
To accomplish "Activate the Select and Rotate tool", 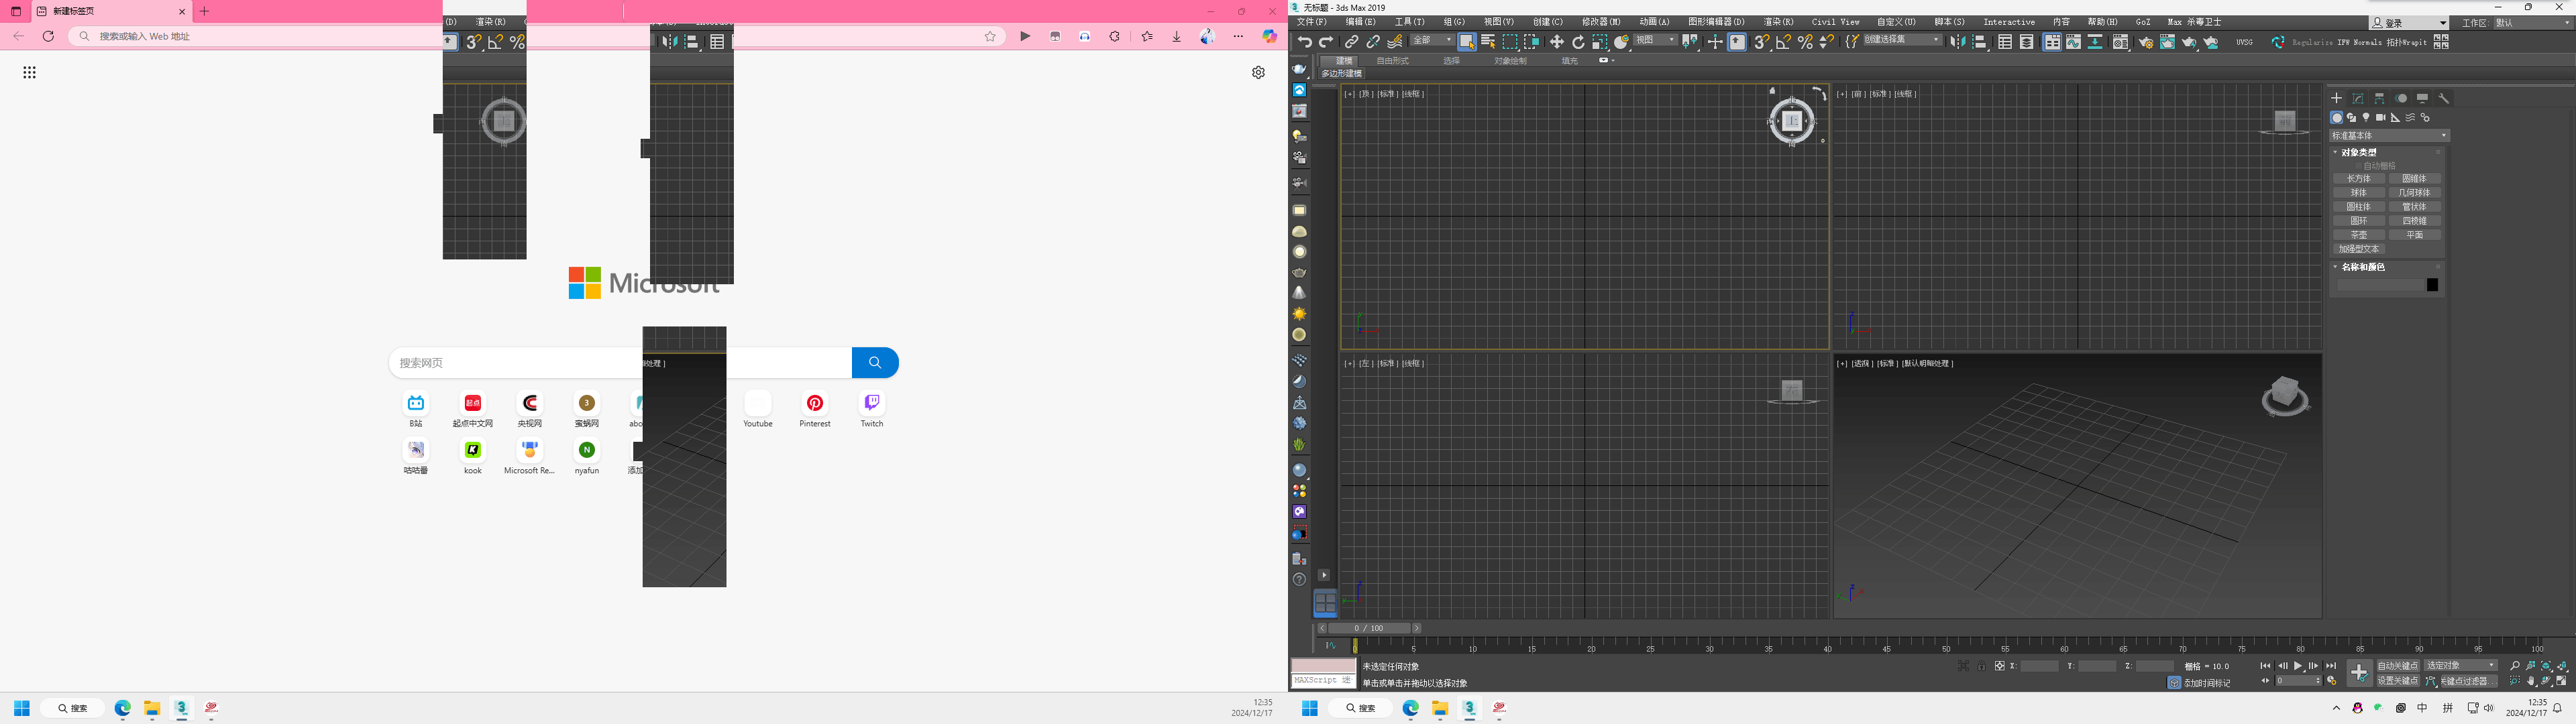I will tap(1578, 42).
